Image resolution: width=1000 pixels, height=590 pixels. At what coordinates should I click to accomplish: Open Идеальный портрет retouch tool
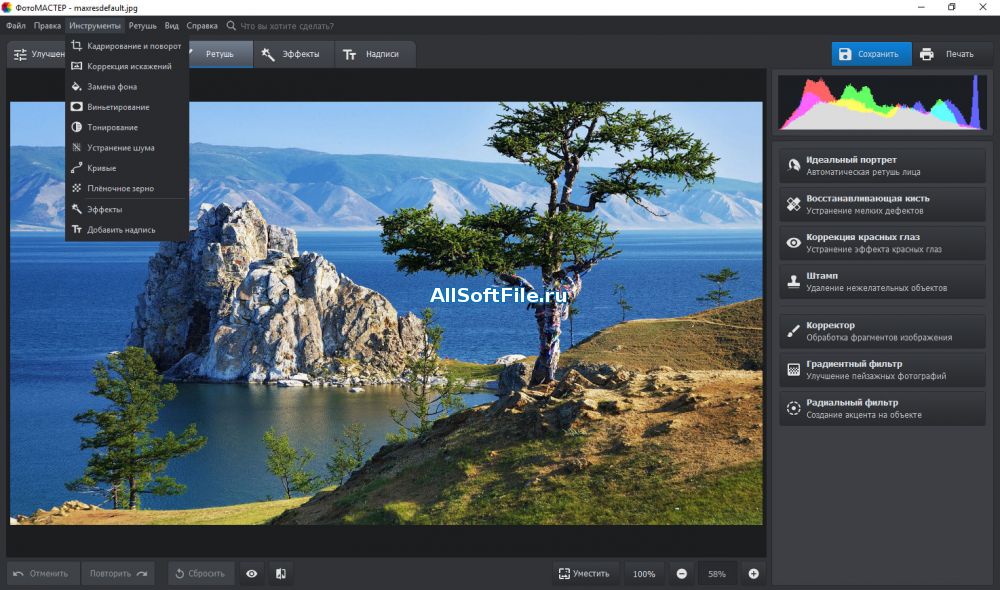[882, 165]
